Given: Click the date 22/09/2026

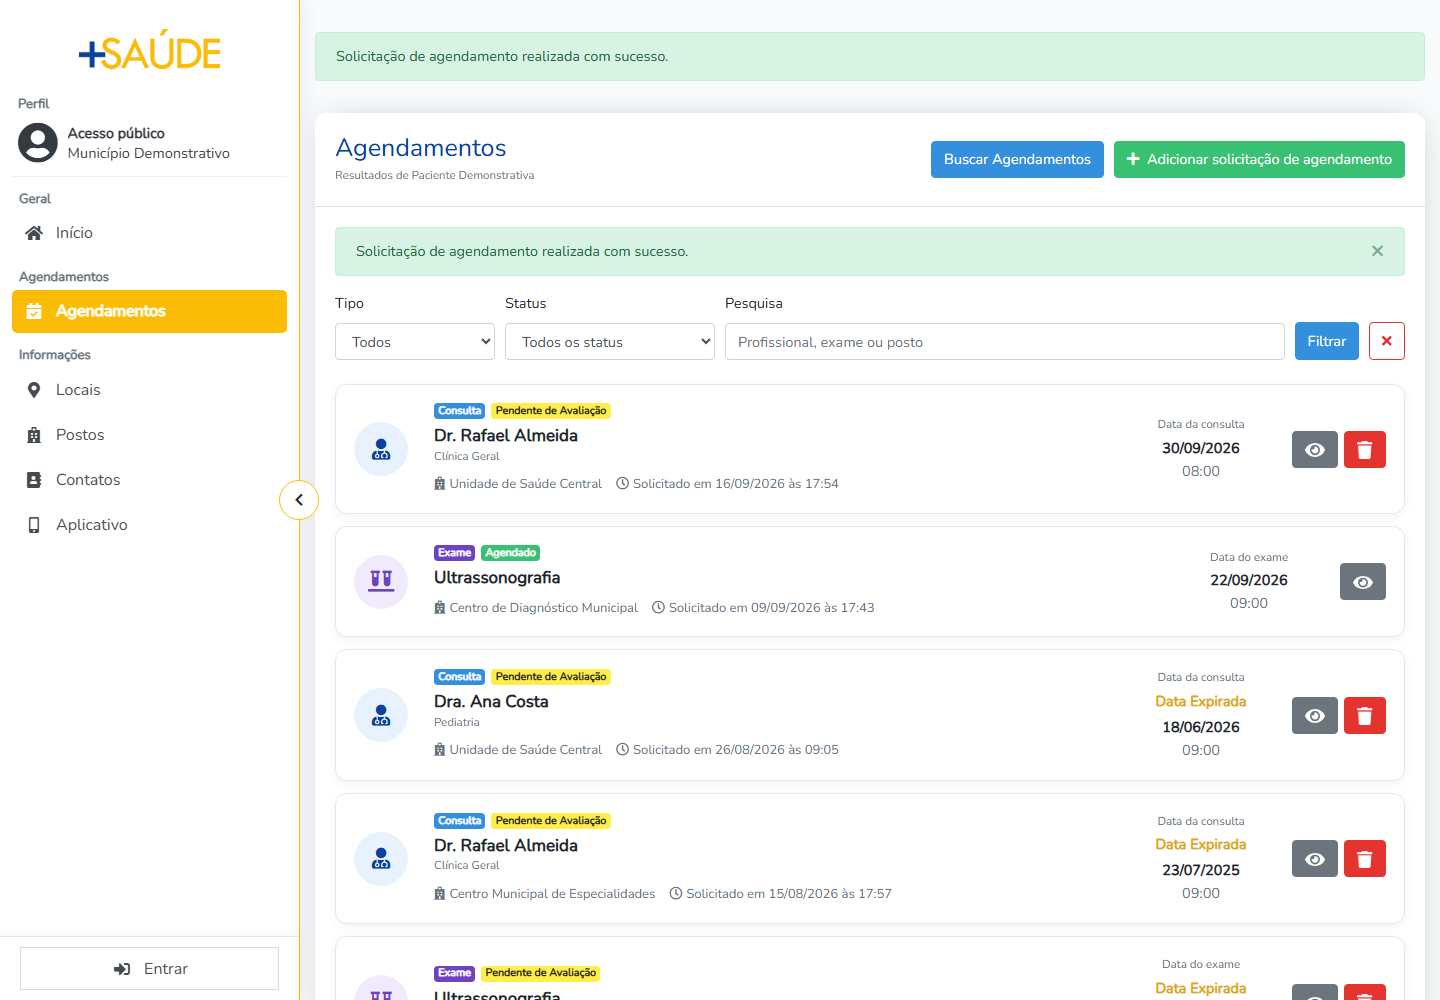Looking at the screenshot, I should click(1249, 580).
